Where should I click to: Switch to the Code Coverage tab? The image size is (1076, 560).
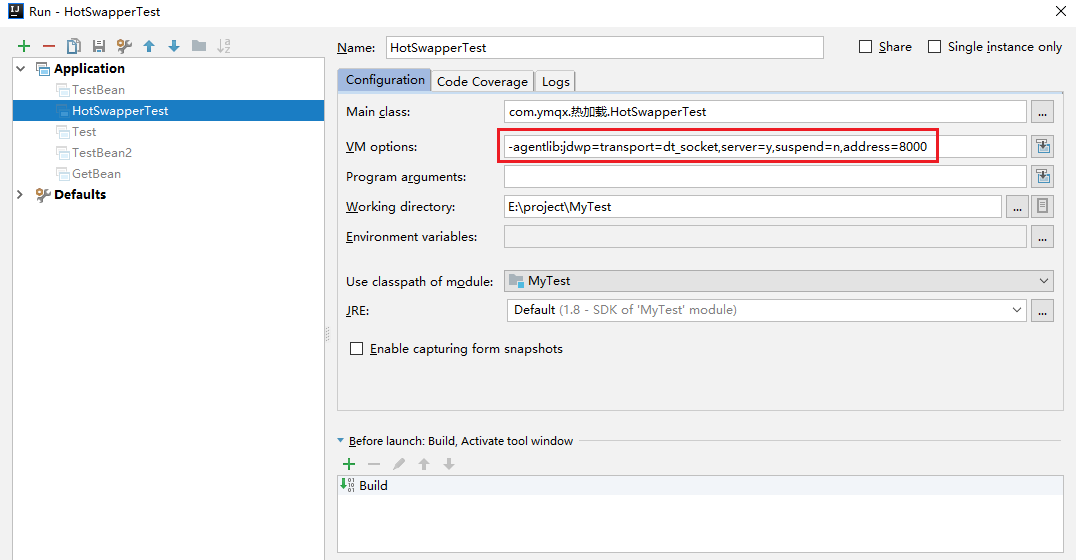482,82
